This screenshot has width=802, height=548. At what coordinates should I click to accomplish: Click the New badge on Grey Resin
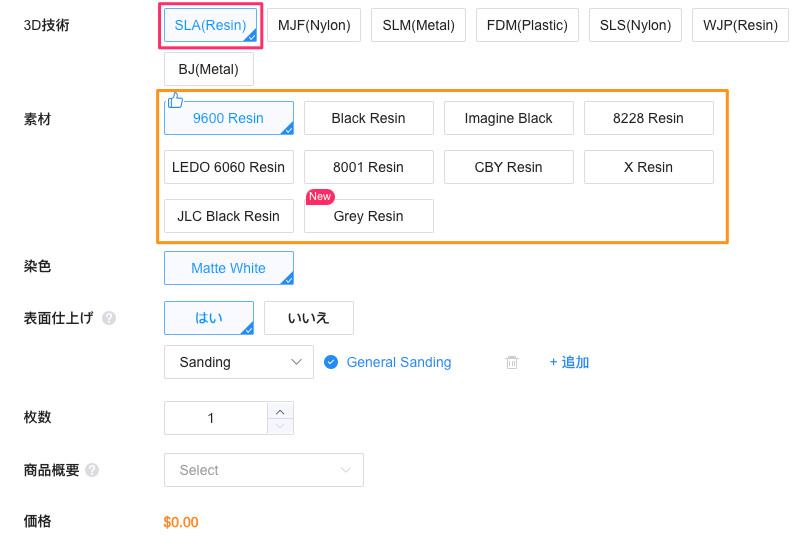(320, 197)
